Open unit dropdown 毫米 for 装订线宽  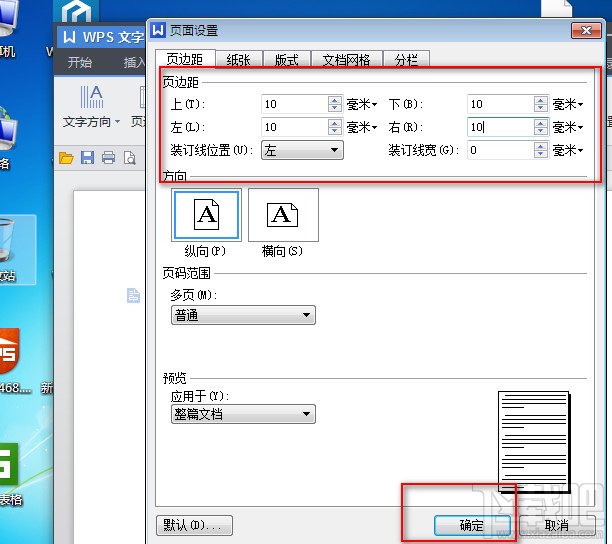(x=568, y=150)
